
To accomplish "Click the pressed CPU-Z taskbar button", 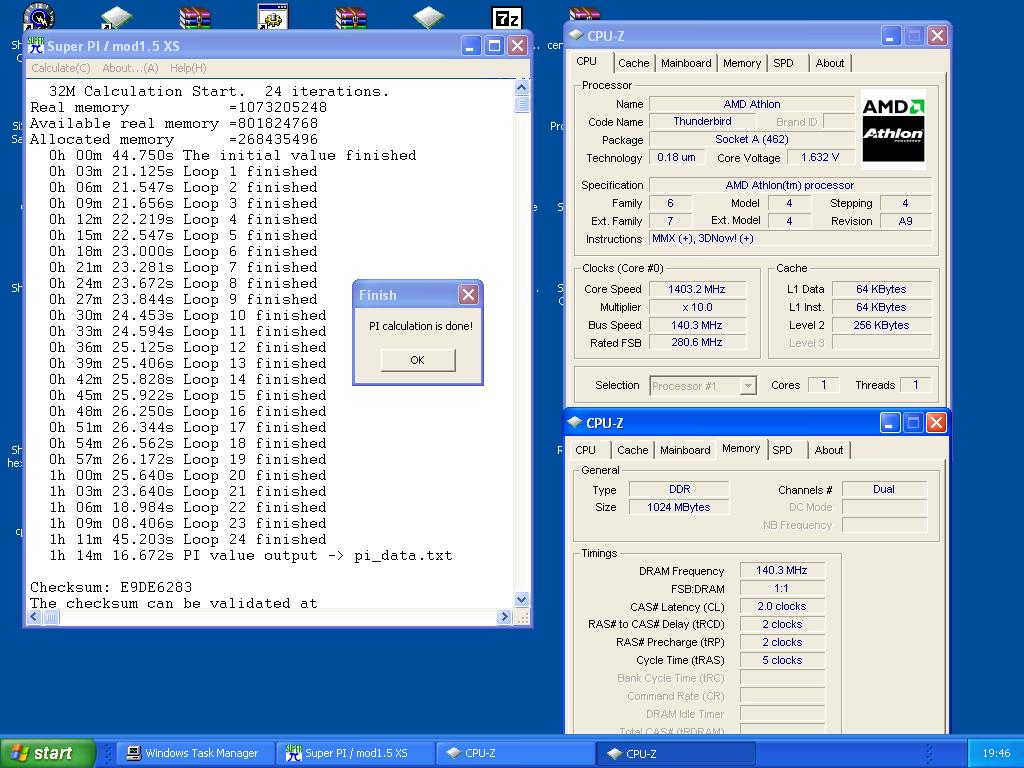I will tap(676, 753).
